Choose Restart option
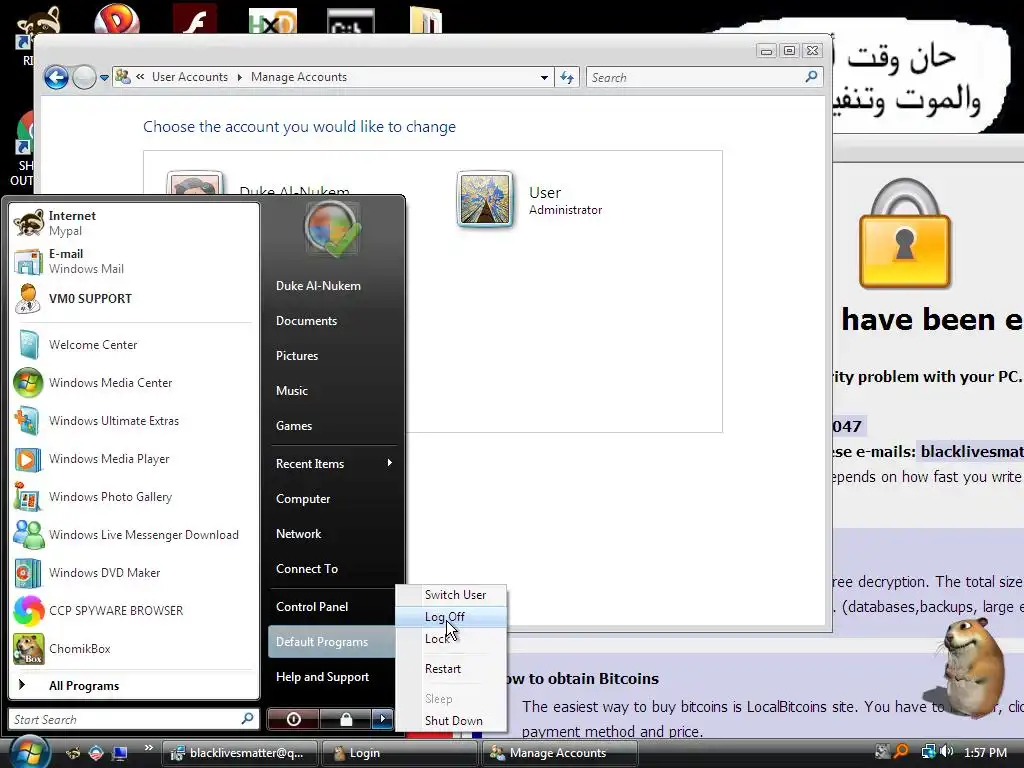The image size is (1024, 768). coord(451,669)
